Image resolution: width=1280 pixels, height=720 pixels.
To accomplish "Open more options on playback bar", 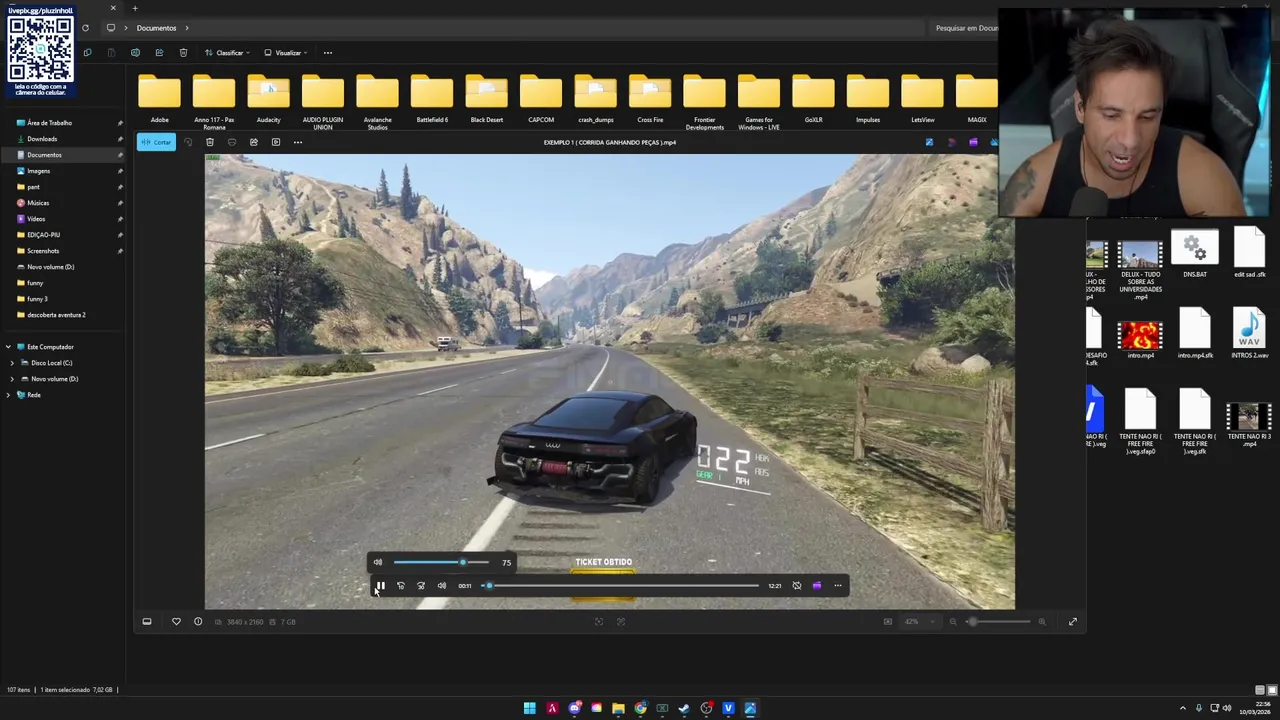I will click(838, 586).
